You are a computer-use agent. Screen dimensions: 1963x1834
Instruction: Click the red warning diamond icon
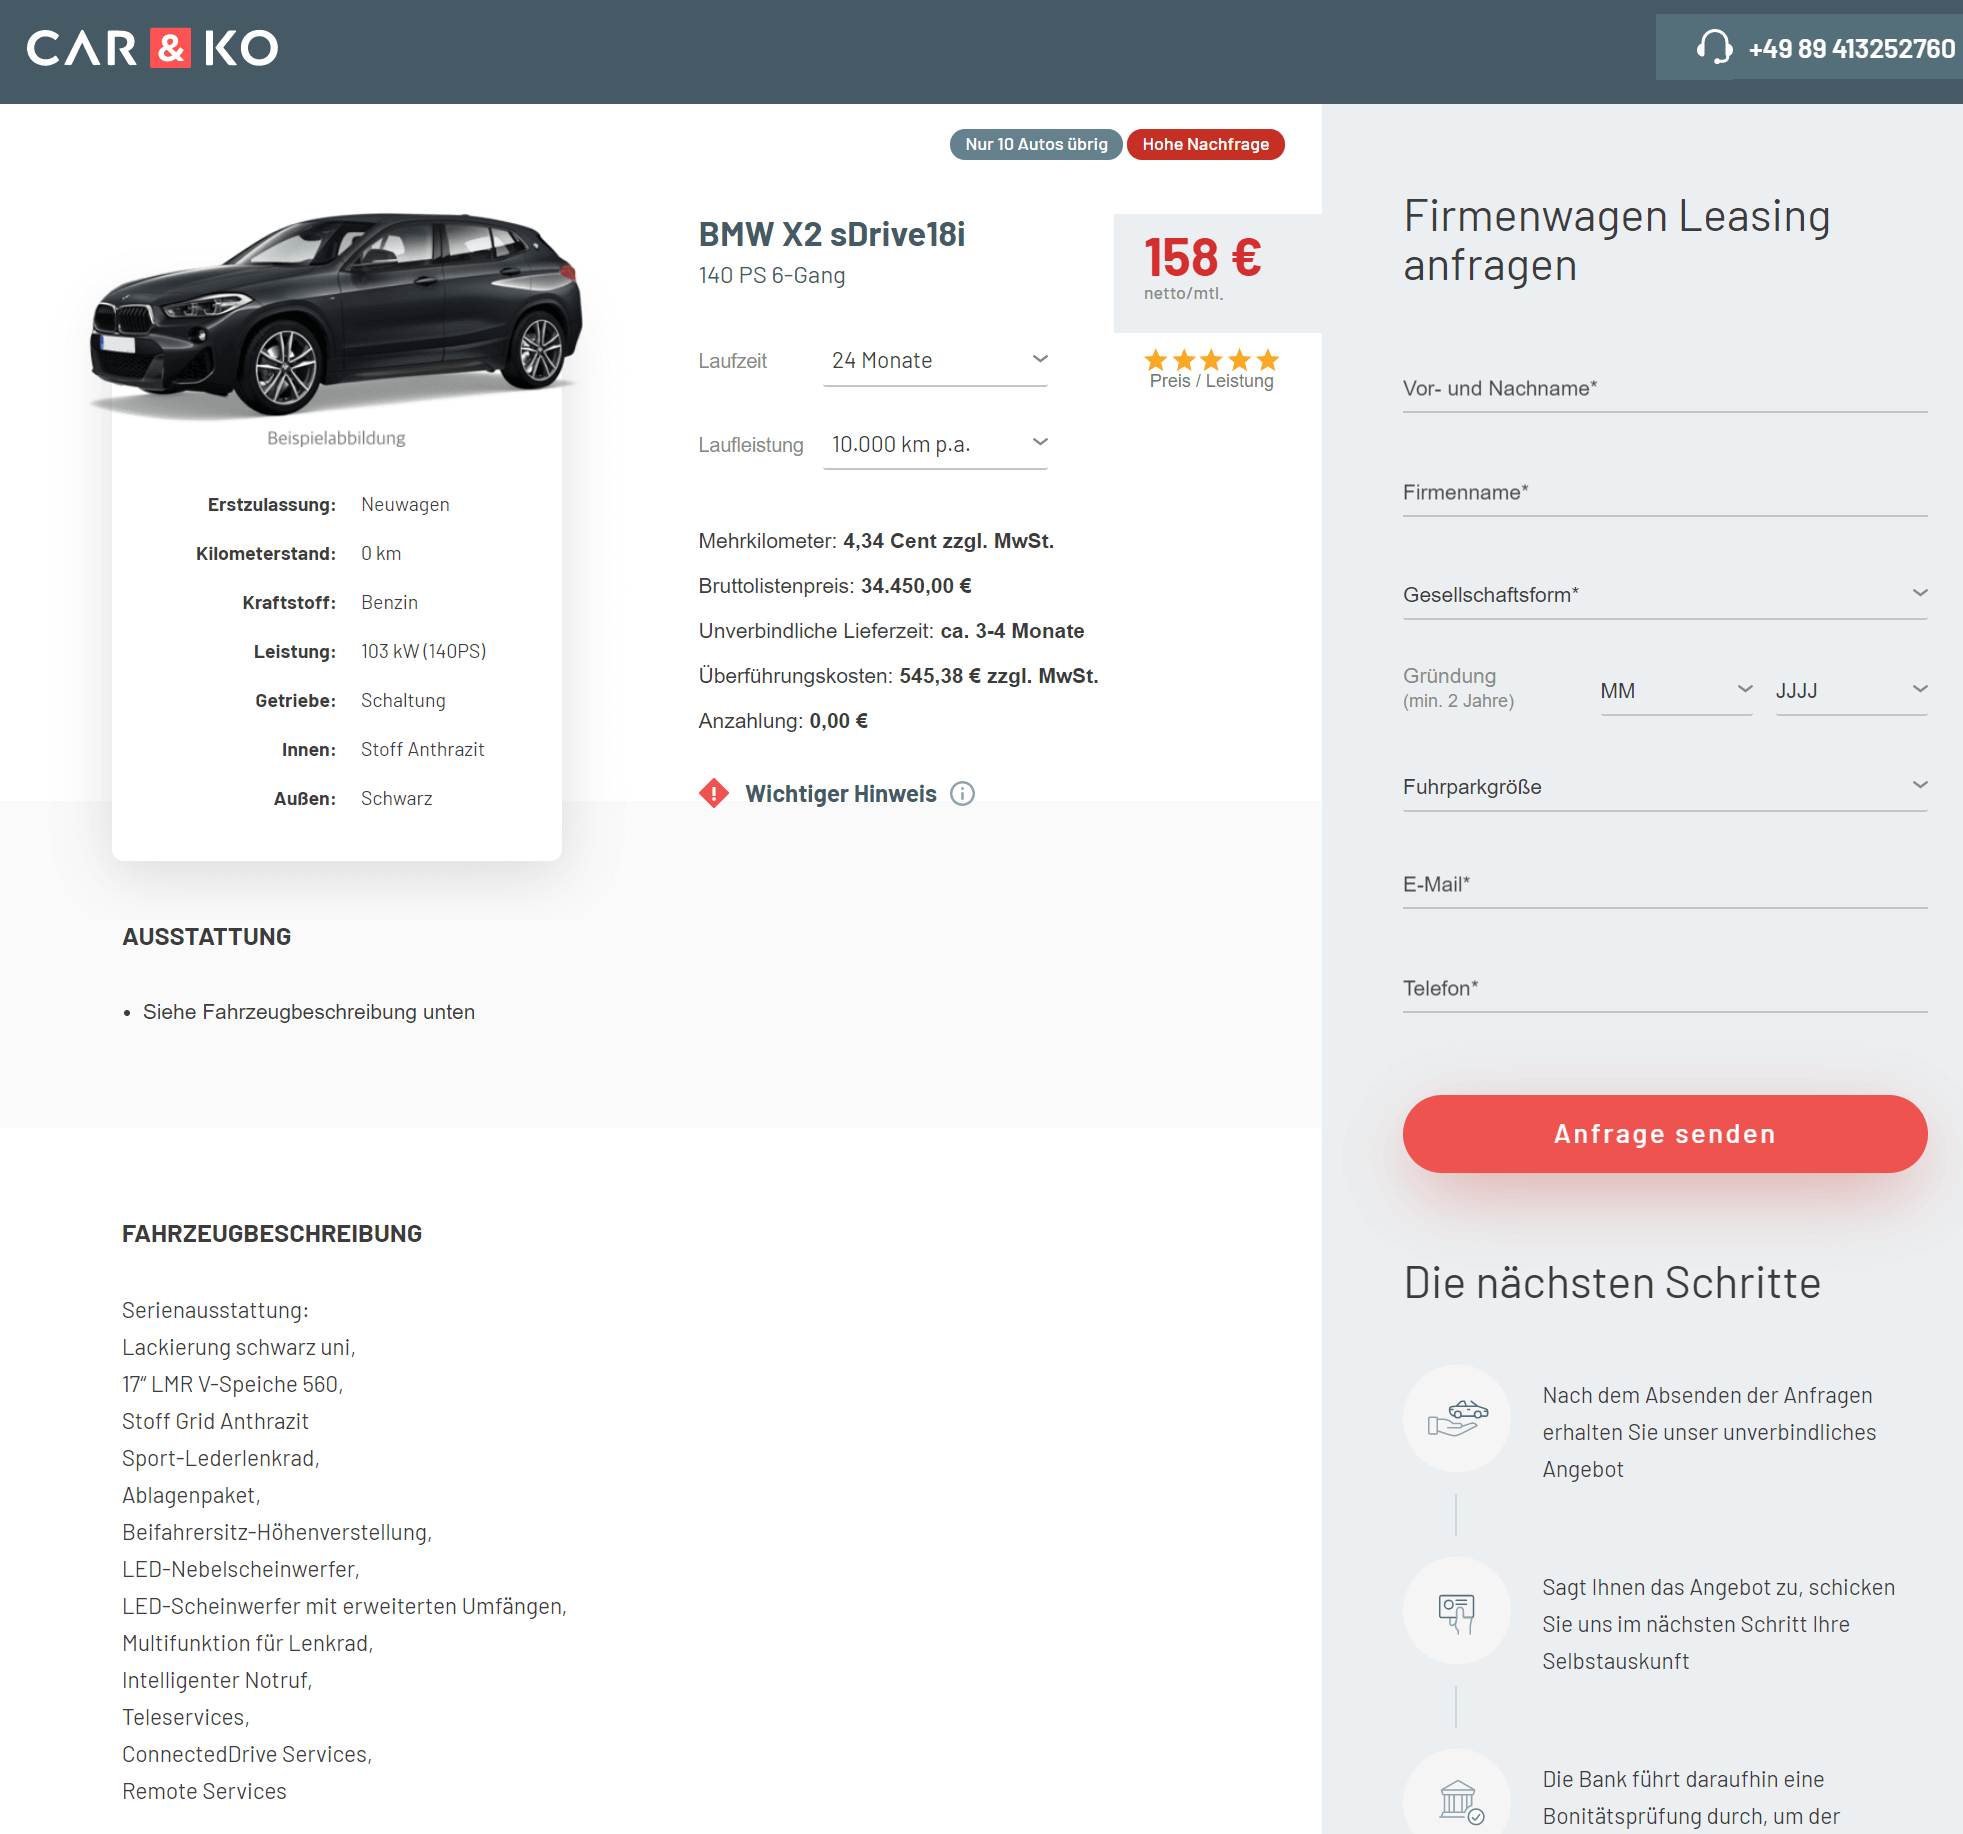[x=714, y=793]
